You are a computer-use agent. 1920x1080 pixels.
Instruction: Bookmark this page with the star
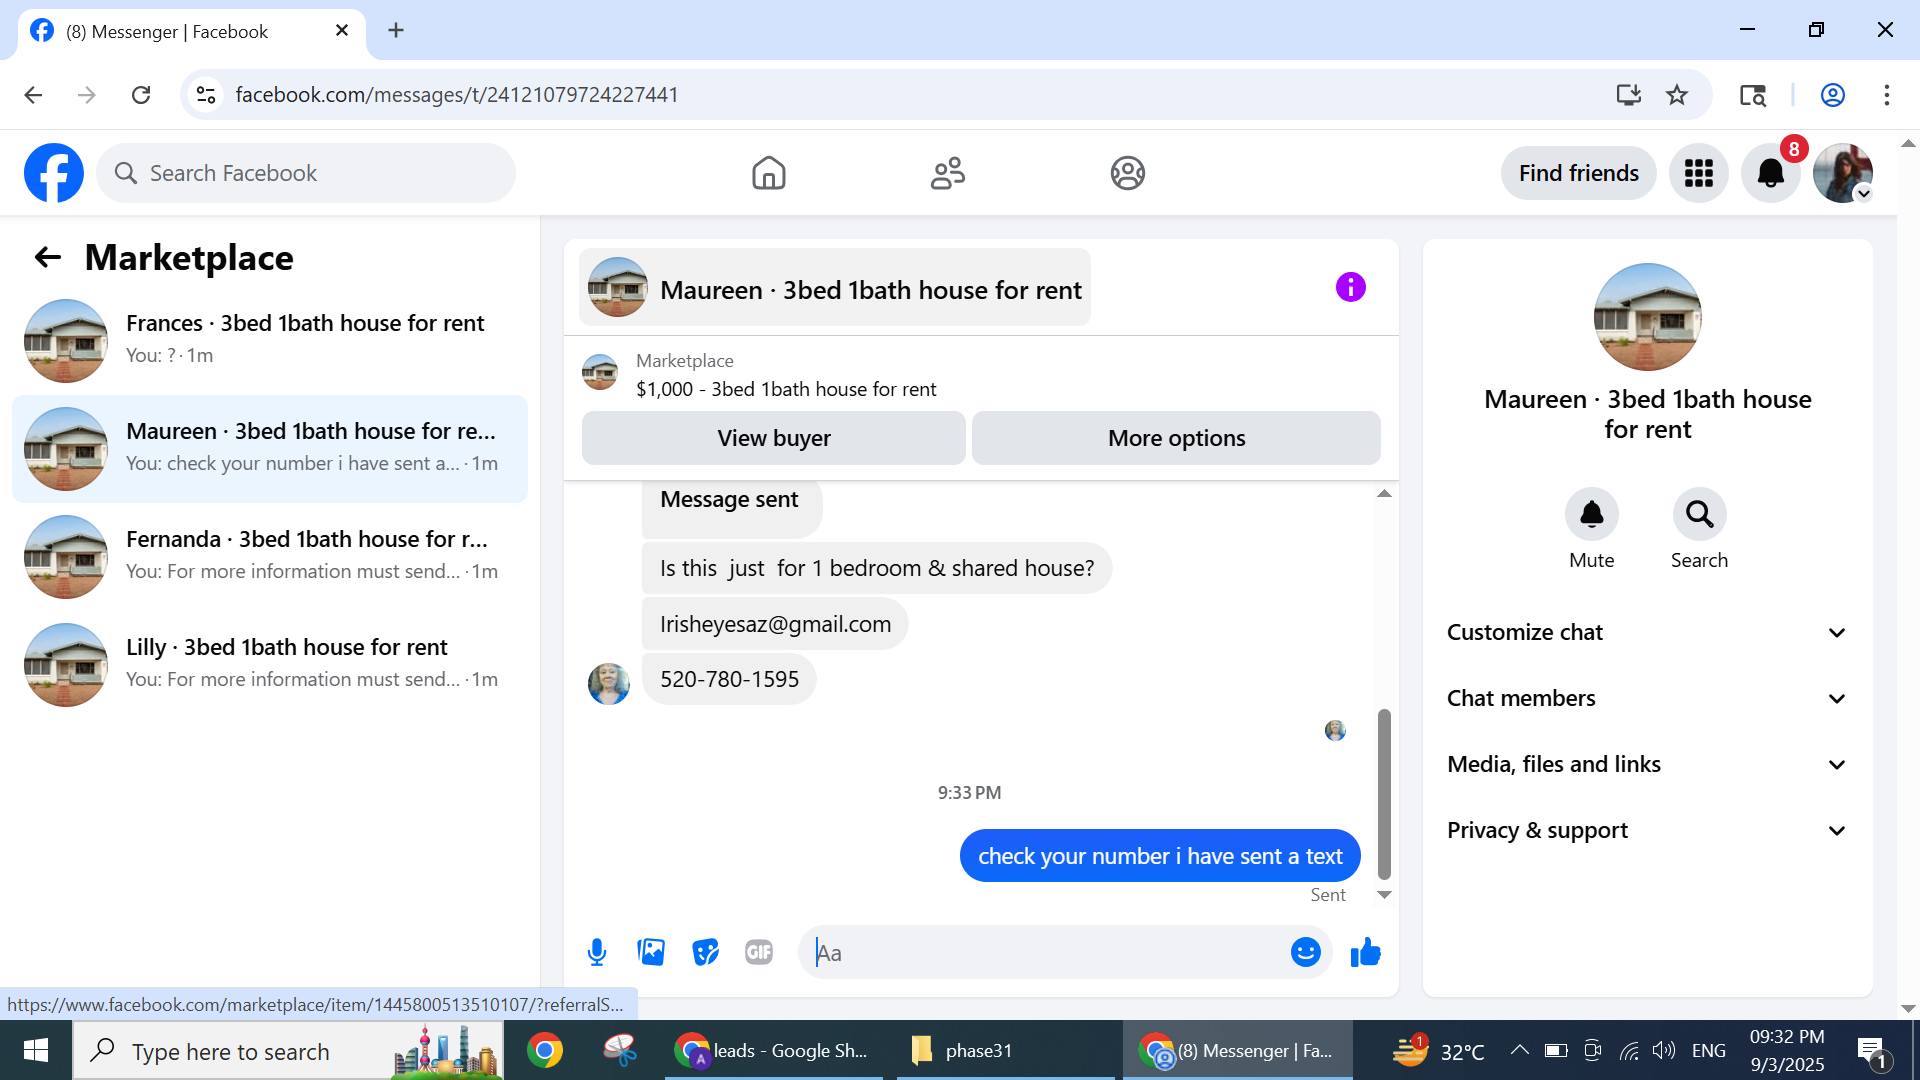1677,95
